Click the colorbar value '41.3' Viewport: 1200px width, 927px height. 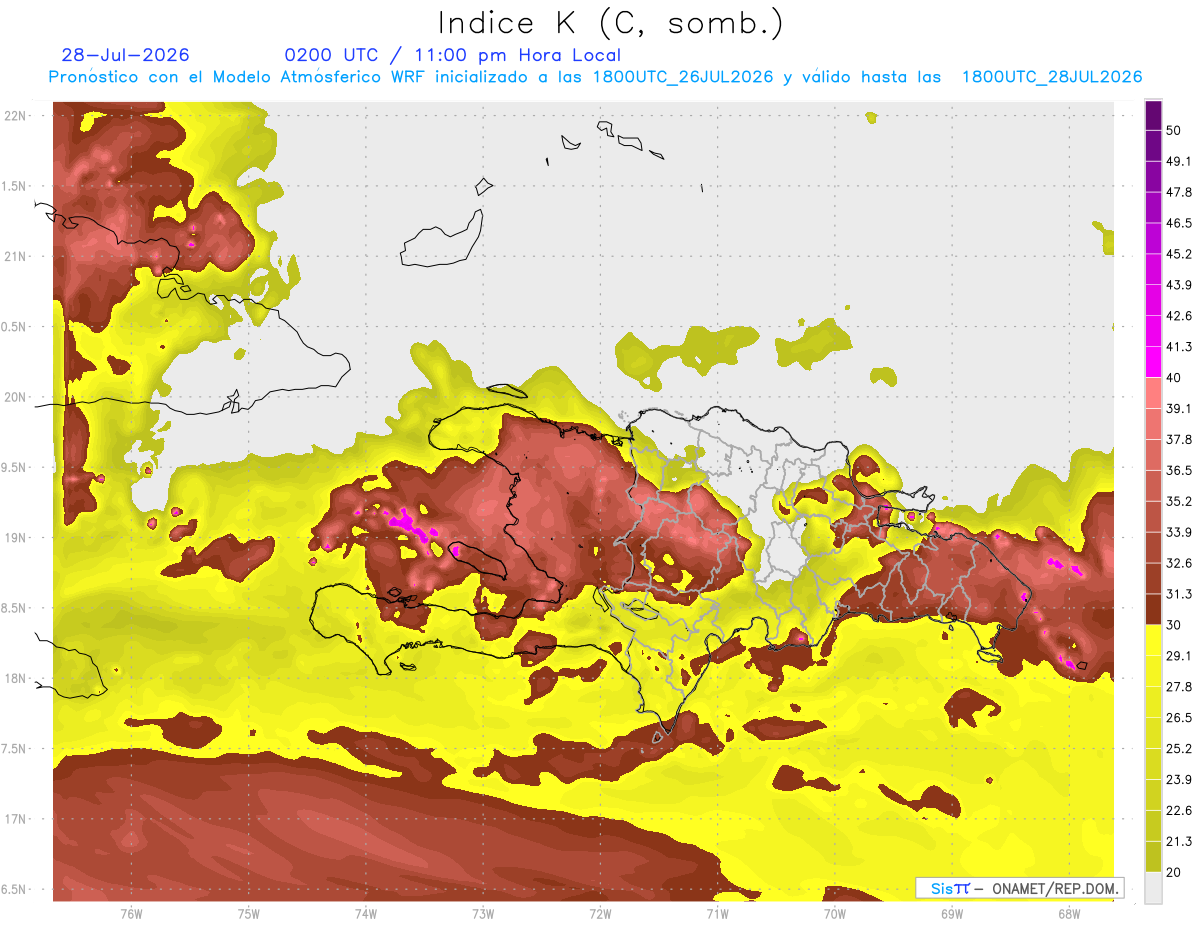coord(1179,347)
